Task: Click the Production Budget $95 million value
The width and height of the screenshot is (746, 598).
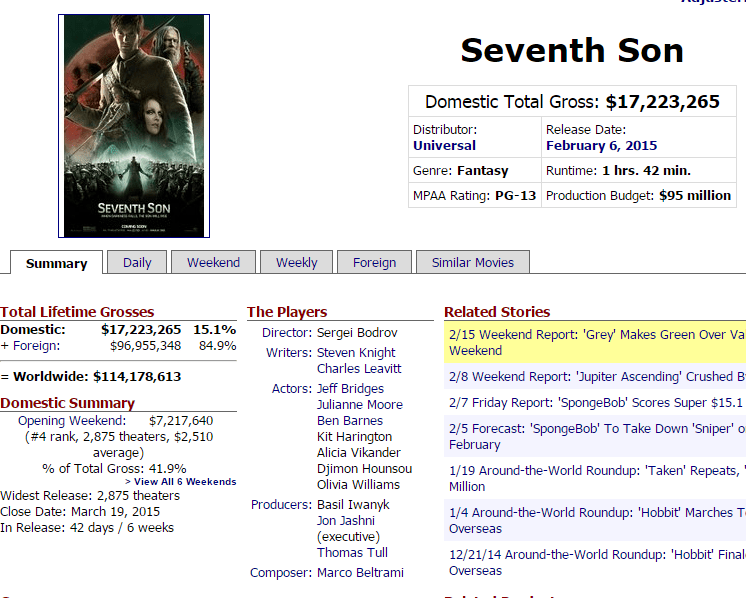Action: tap(695, 196)
